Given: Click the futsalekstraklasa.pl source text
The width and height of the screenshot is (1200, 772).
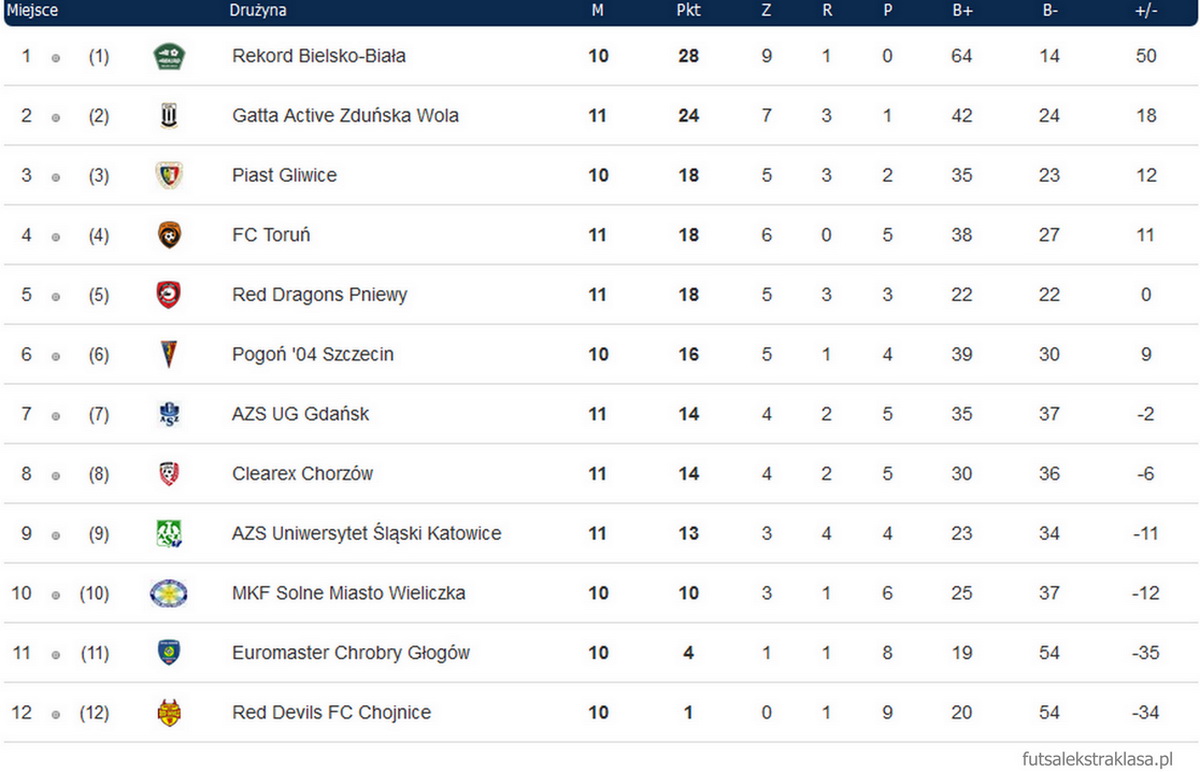Looking at the screenshot, I should (x=1097, y=759).
